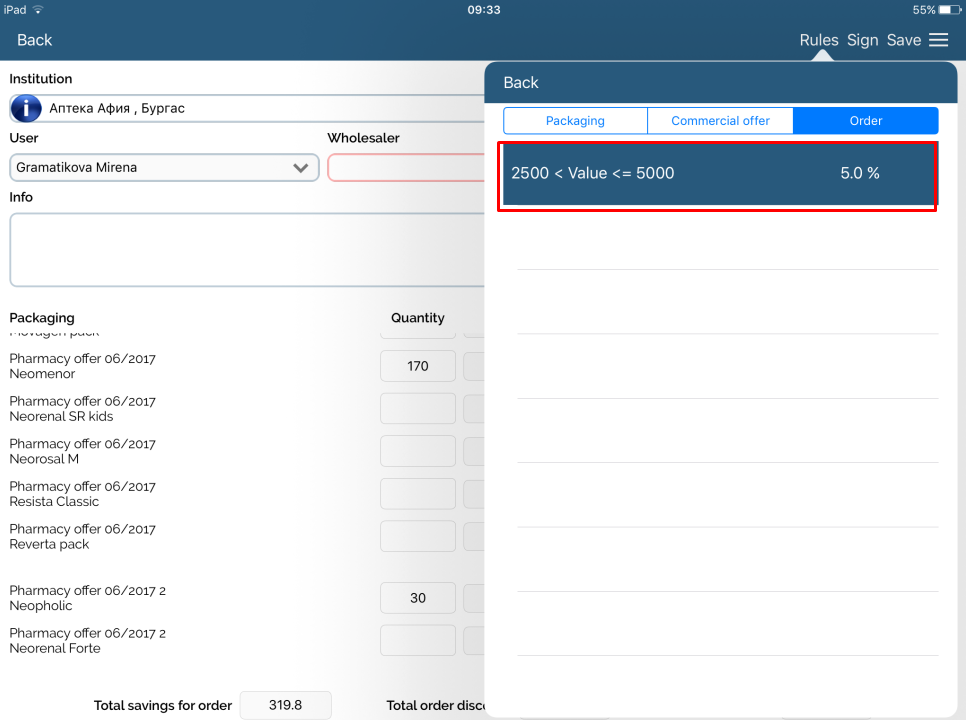Edit the Neopholic quantity field
The height and width of the screenshot is (720, 966).
click(418, 598)
